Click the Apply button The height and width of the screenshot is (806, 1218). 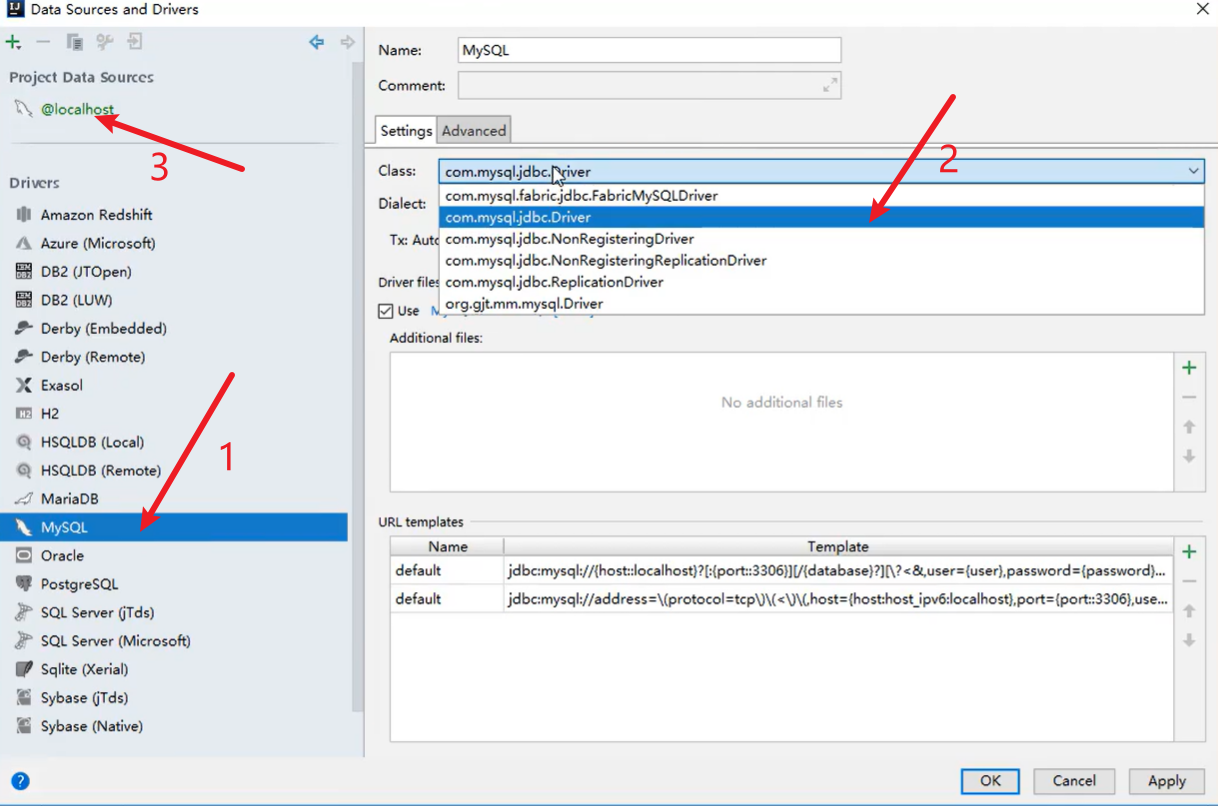pyautogui.click(x=1167, y=781)
